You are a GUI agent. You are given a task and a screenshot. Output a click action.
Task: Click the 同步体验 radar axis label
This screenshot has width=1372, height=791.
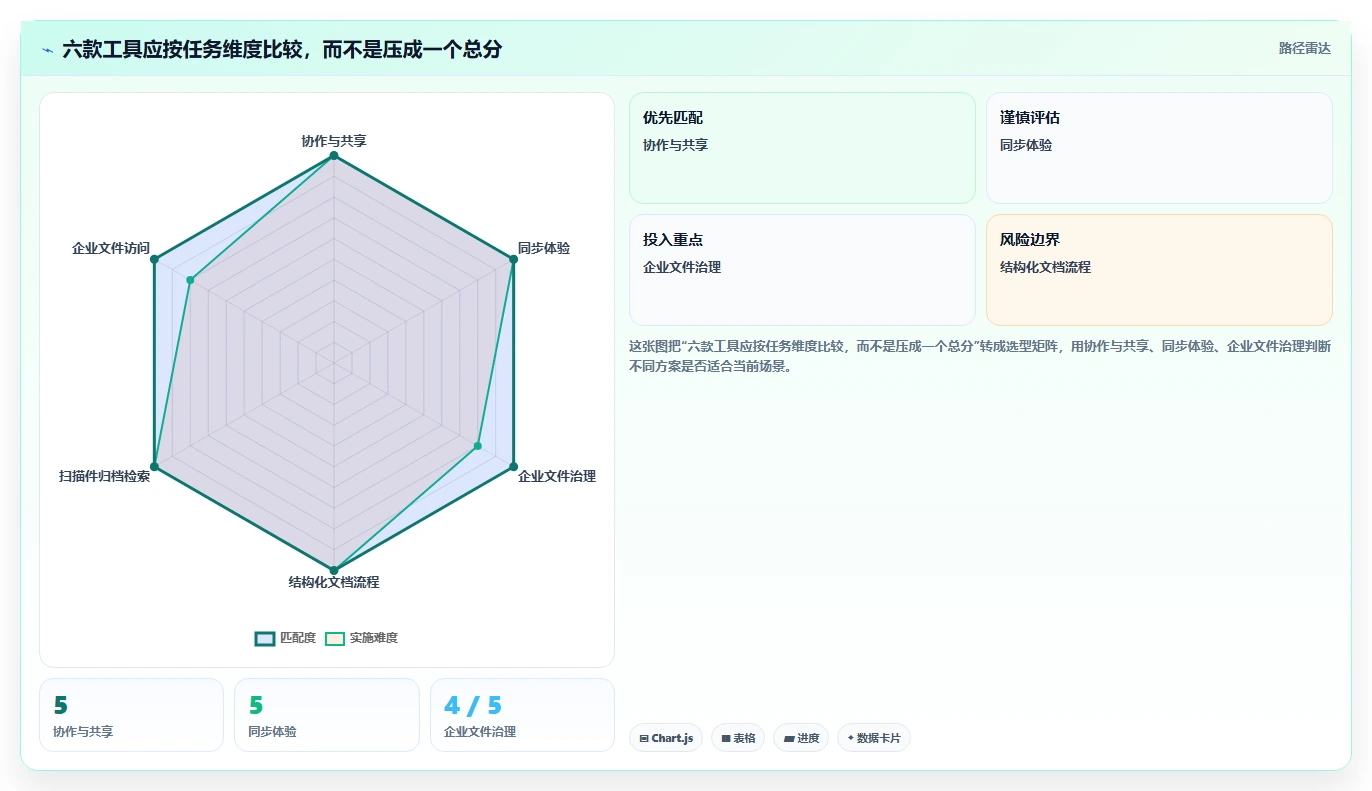544,248
